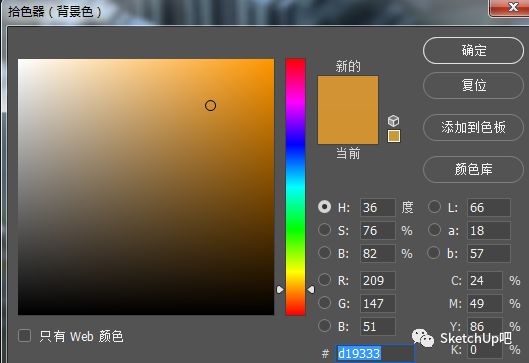Click the M magenta field showing 49
The height and width of the screenshot is (363, 529).
484,303
